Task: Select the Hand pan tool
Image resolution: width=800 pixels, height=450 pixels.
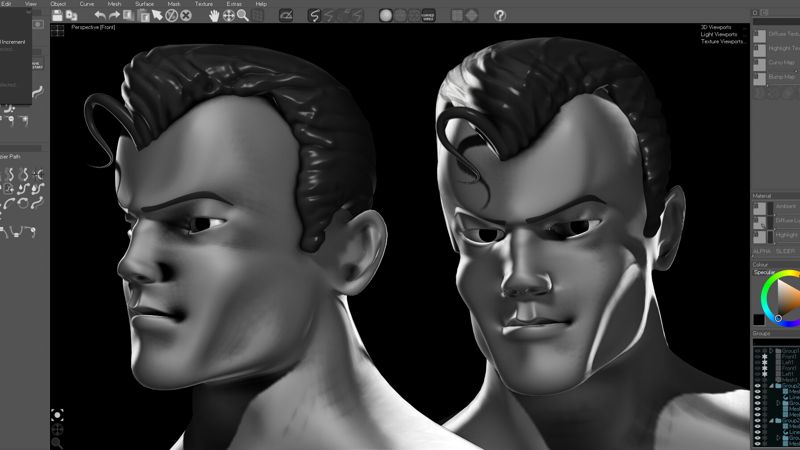Action: [x=214, y=15]
